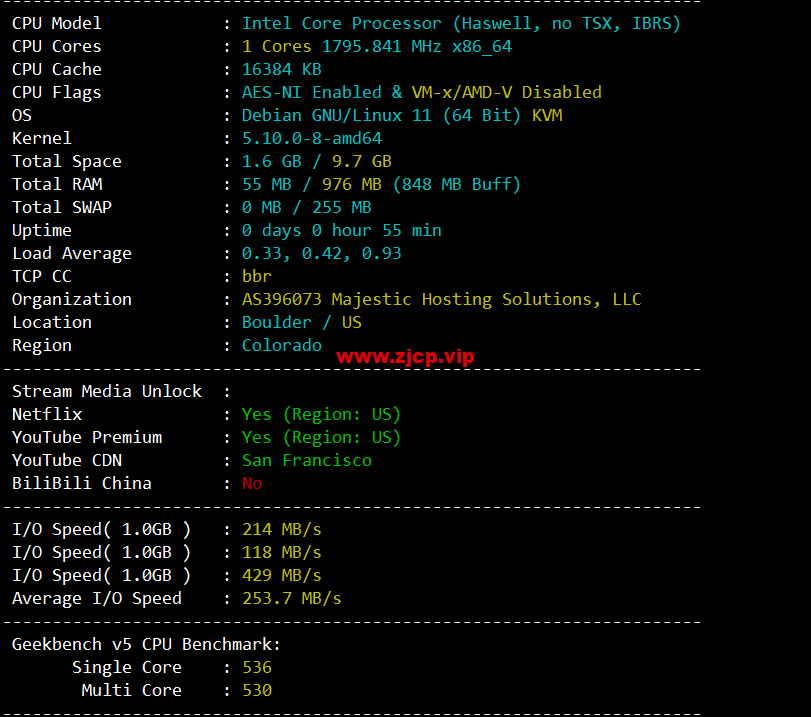811x717 pixels.
Task: Click the 'CPU Model' label
Action: coord(57,23)
